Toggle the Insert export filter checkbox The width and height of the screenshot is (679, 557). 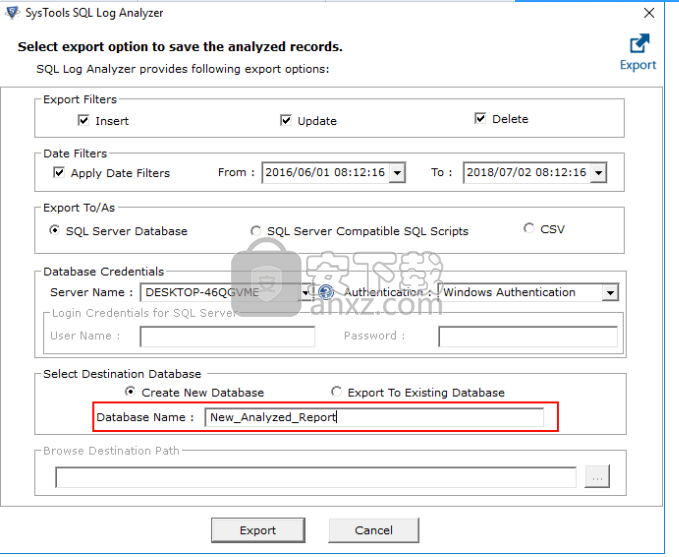coord(84,120)
